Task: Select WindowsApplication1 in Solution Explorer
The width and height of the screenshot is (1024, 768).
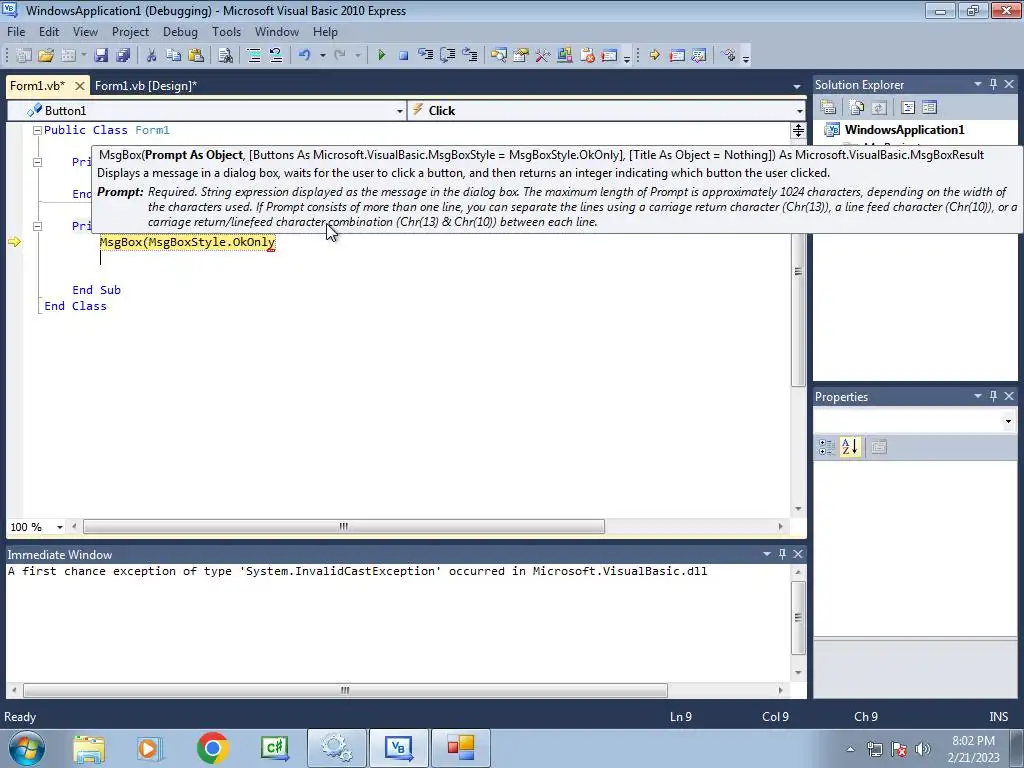Action: tap(904, 129)
